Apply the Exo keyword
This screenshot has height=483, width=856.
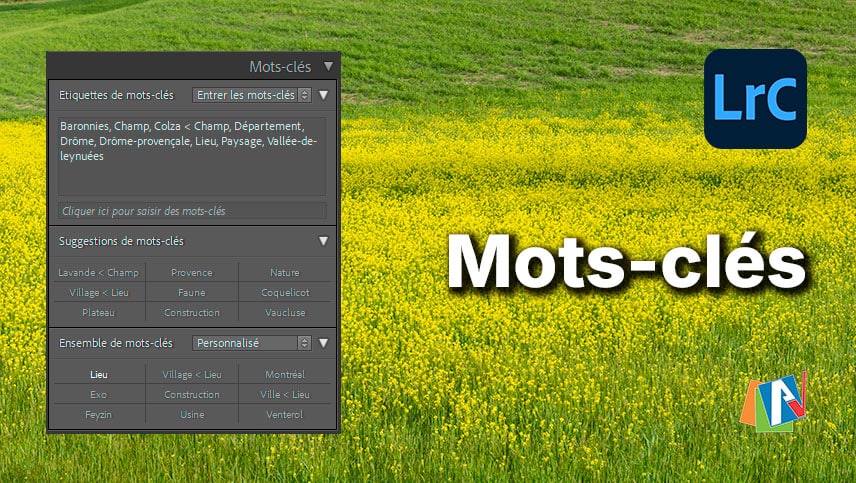click(x=99, y=395)
